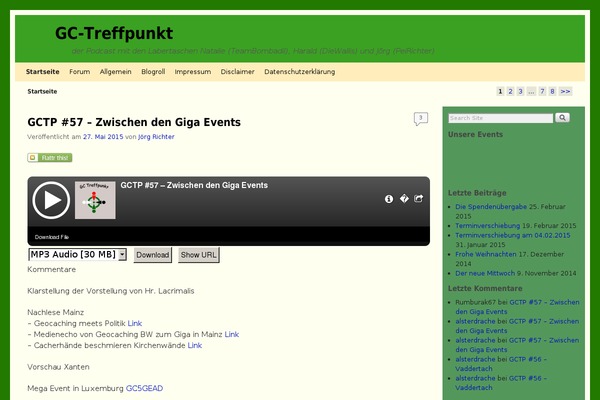This screenshot has height=400, width=600.
Task: Click the Flattr this! button
Action: (50, 158)
